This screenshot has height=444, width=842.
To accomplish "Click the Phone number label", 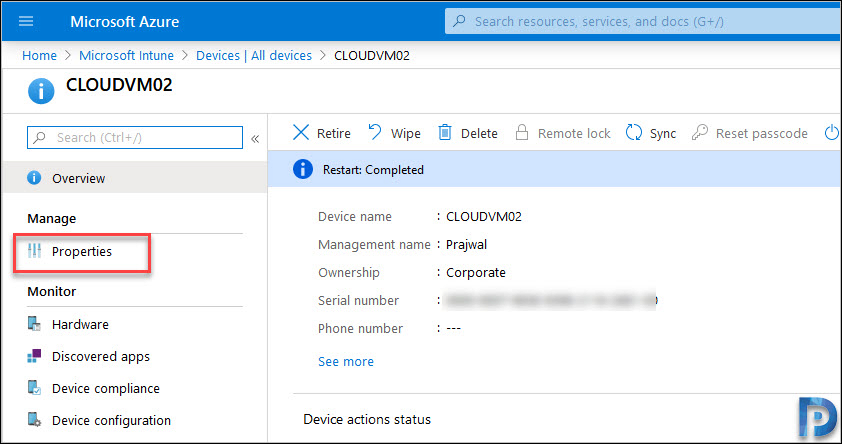I will pyautogui.click(x=360, y=328).
